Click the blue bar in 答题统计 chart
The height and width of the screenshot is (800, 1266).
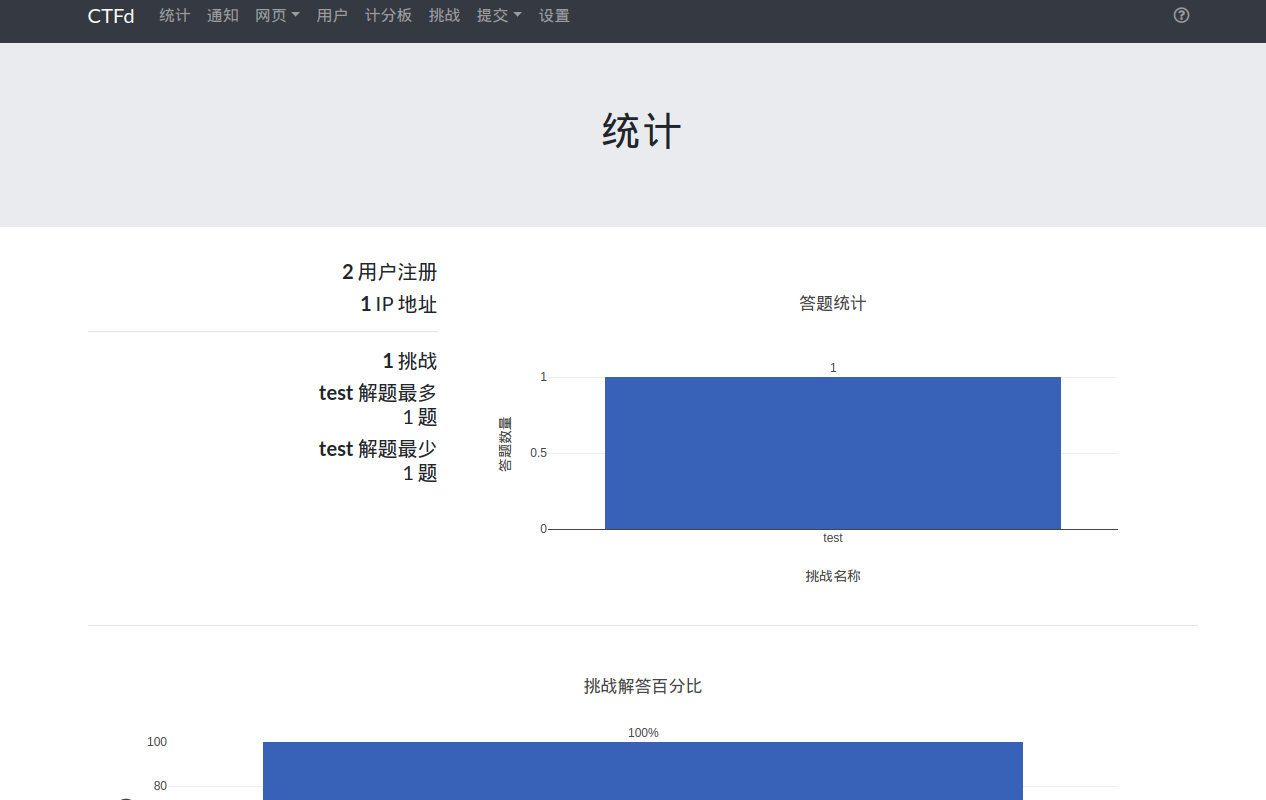coord(833,453)
